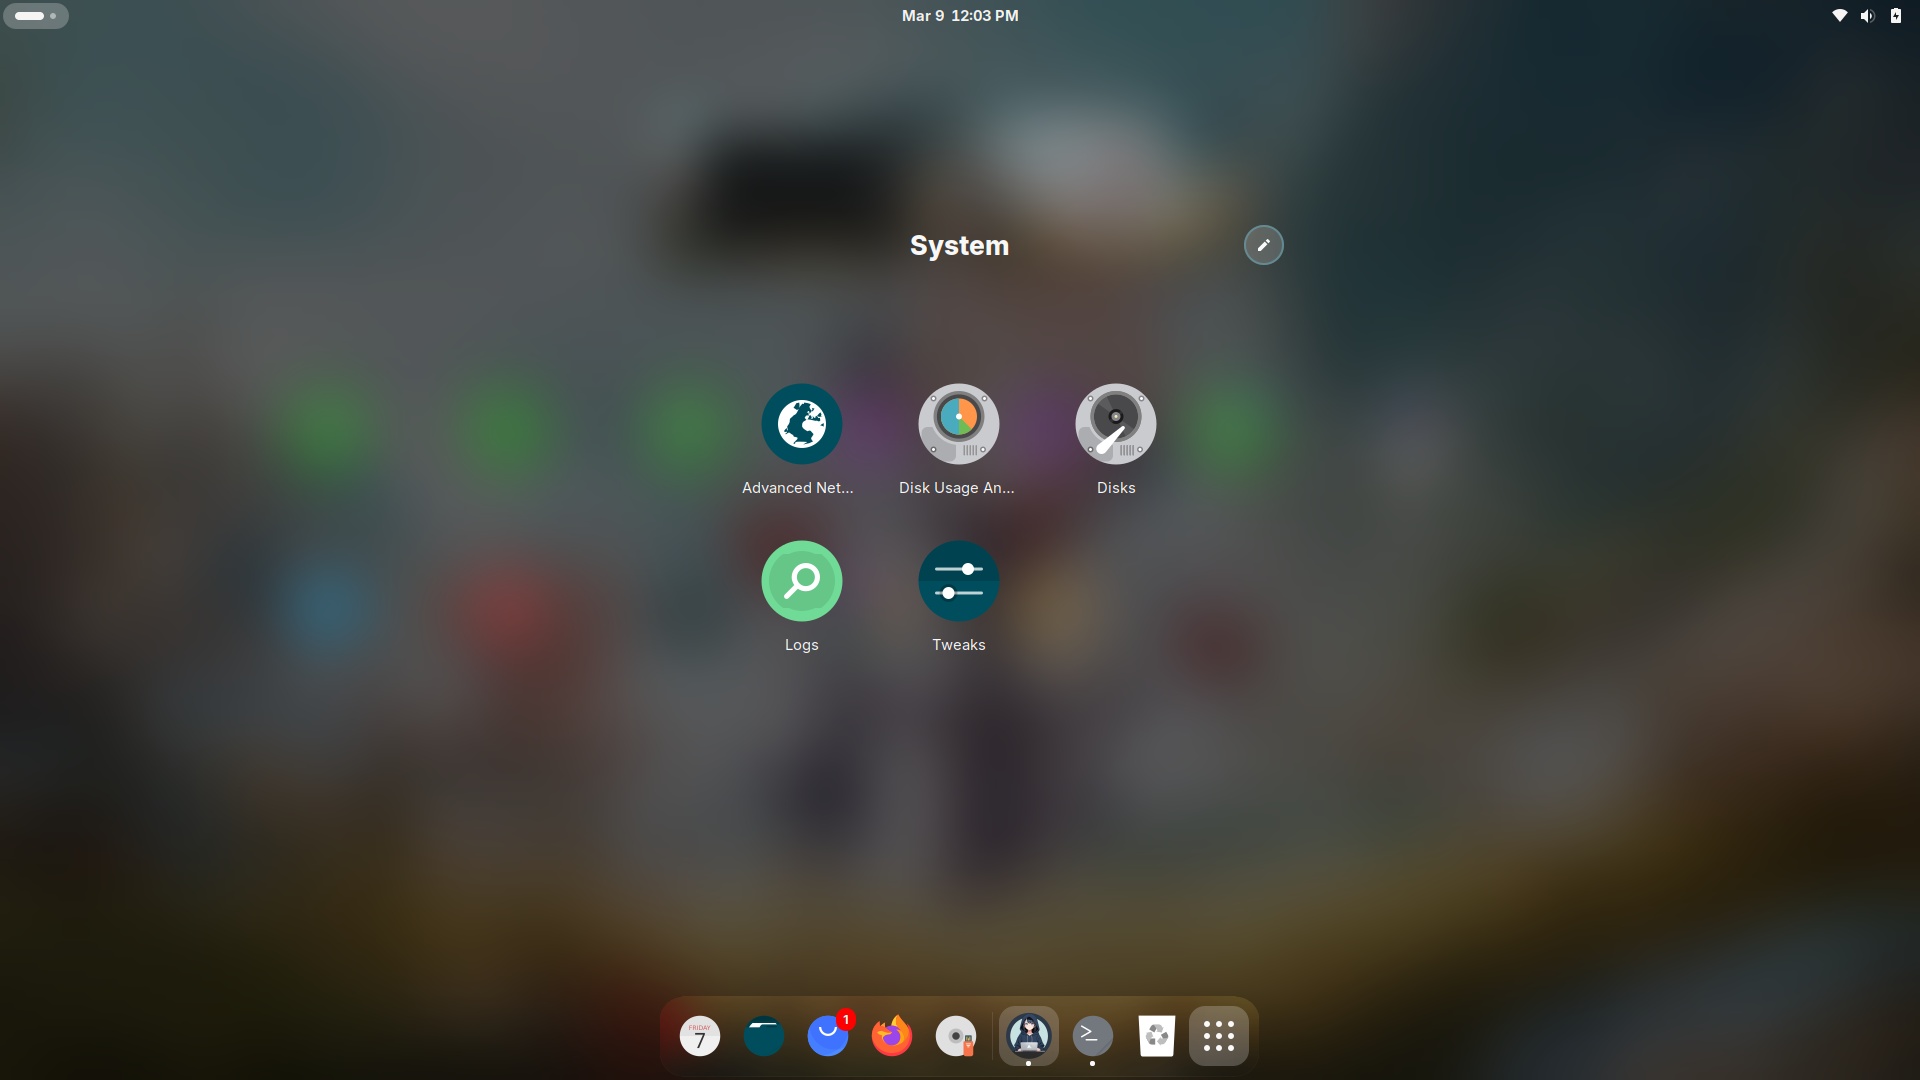This screenshot has height=1080, width=1920.
Task: Open GNOME Tweaks
Action: [x=958, y=581]
